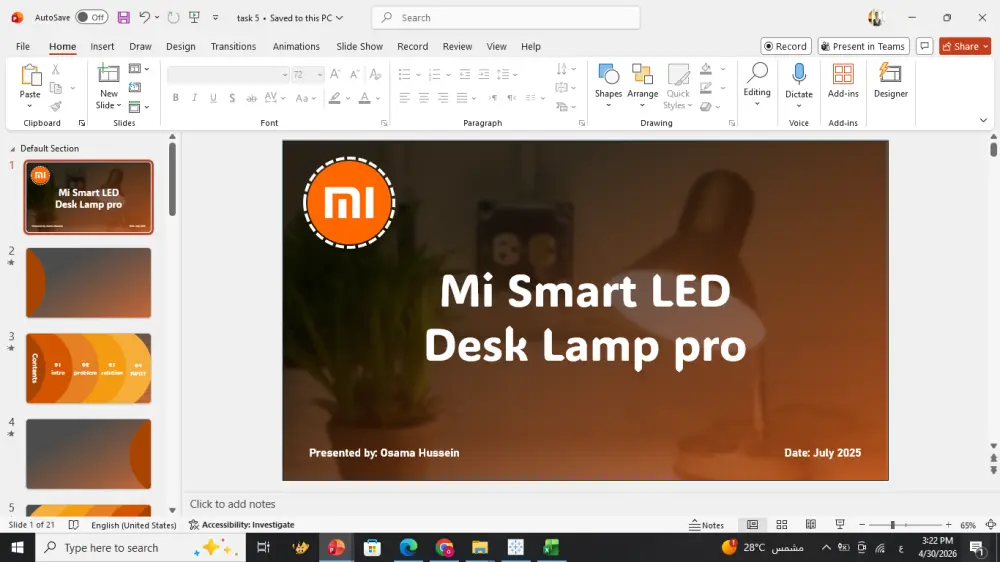
Task: Switch to Reading View
Action: tap(811, 524)
